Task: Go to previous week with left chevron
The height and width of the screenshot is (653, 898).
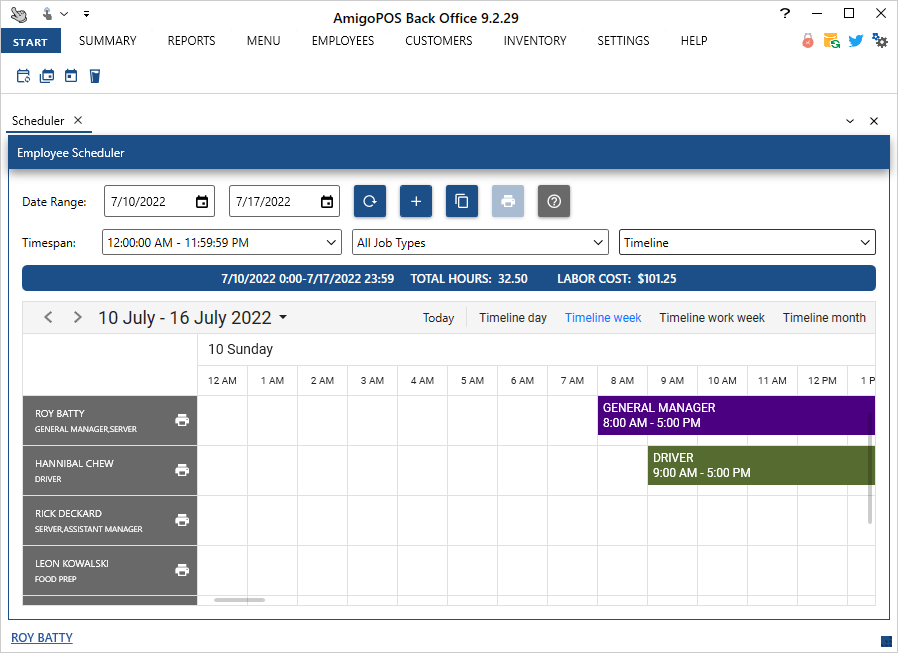Action: click(48, 318)
